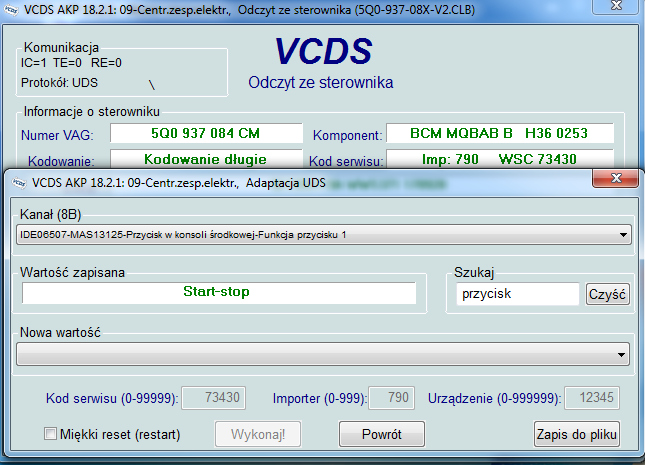This screenshot has width=645, height=465.
Task: Click the Kodowanie długie field
Action: 206,159
